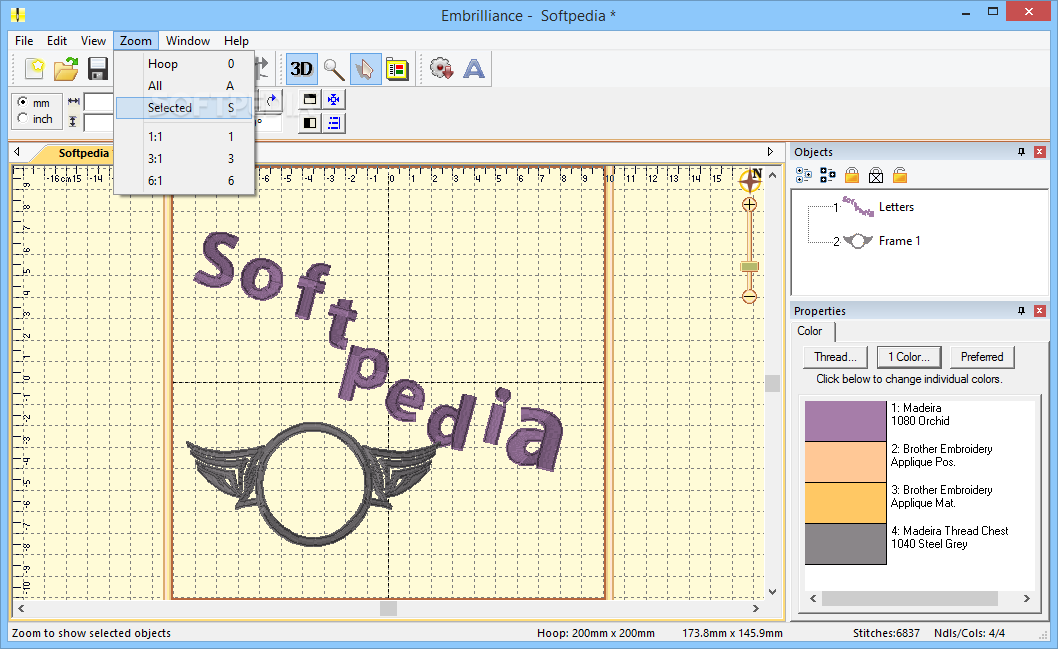Open the Edit menu
This screenshot has width=1058, height=649.
(57, 40)
